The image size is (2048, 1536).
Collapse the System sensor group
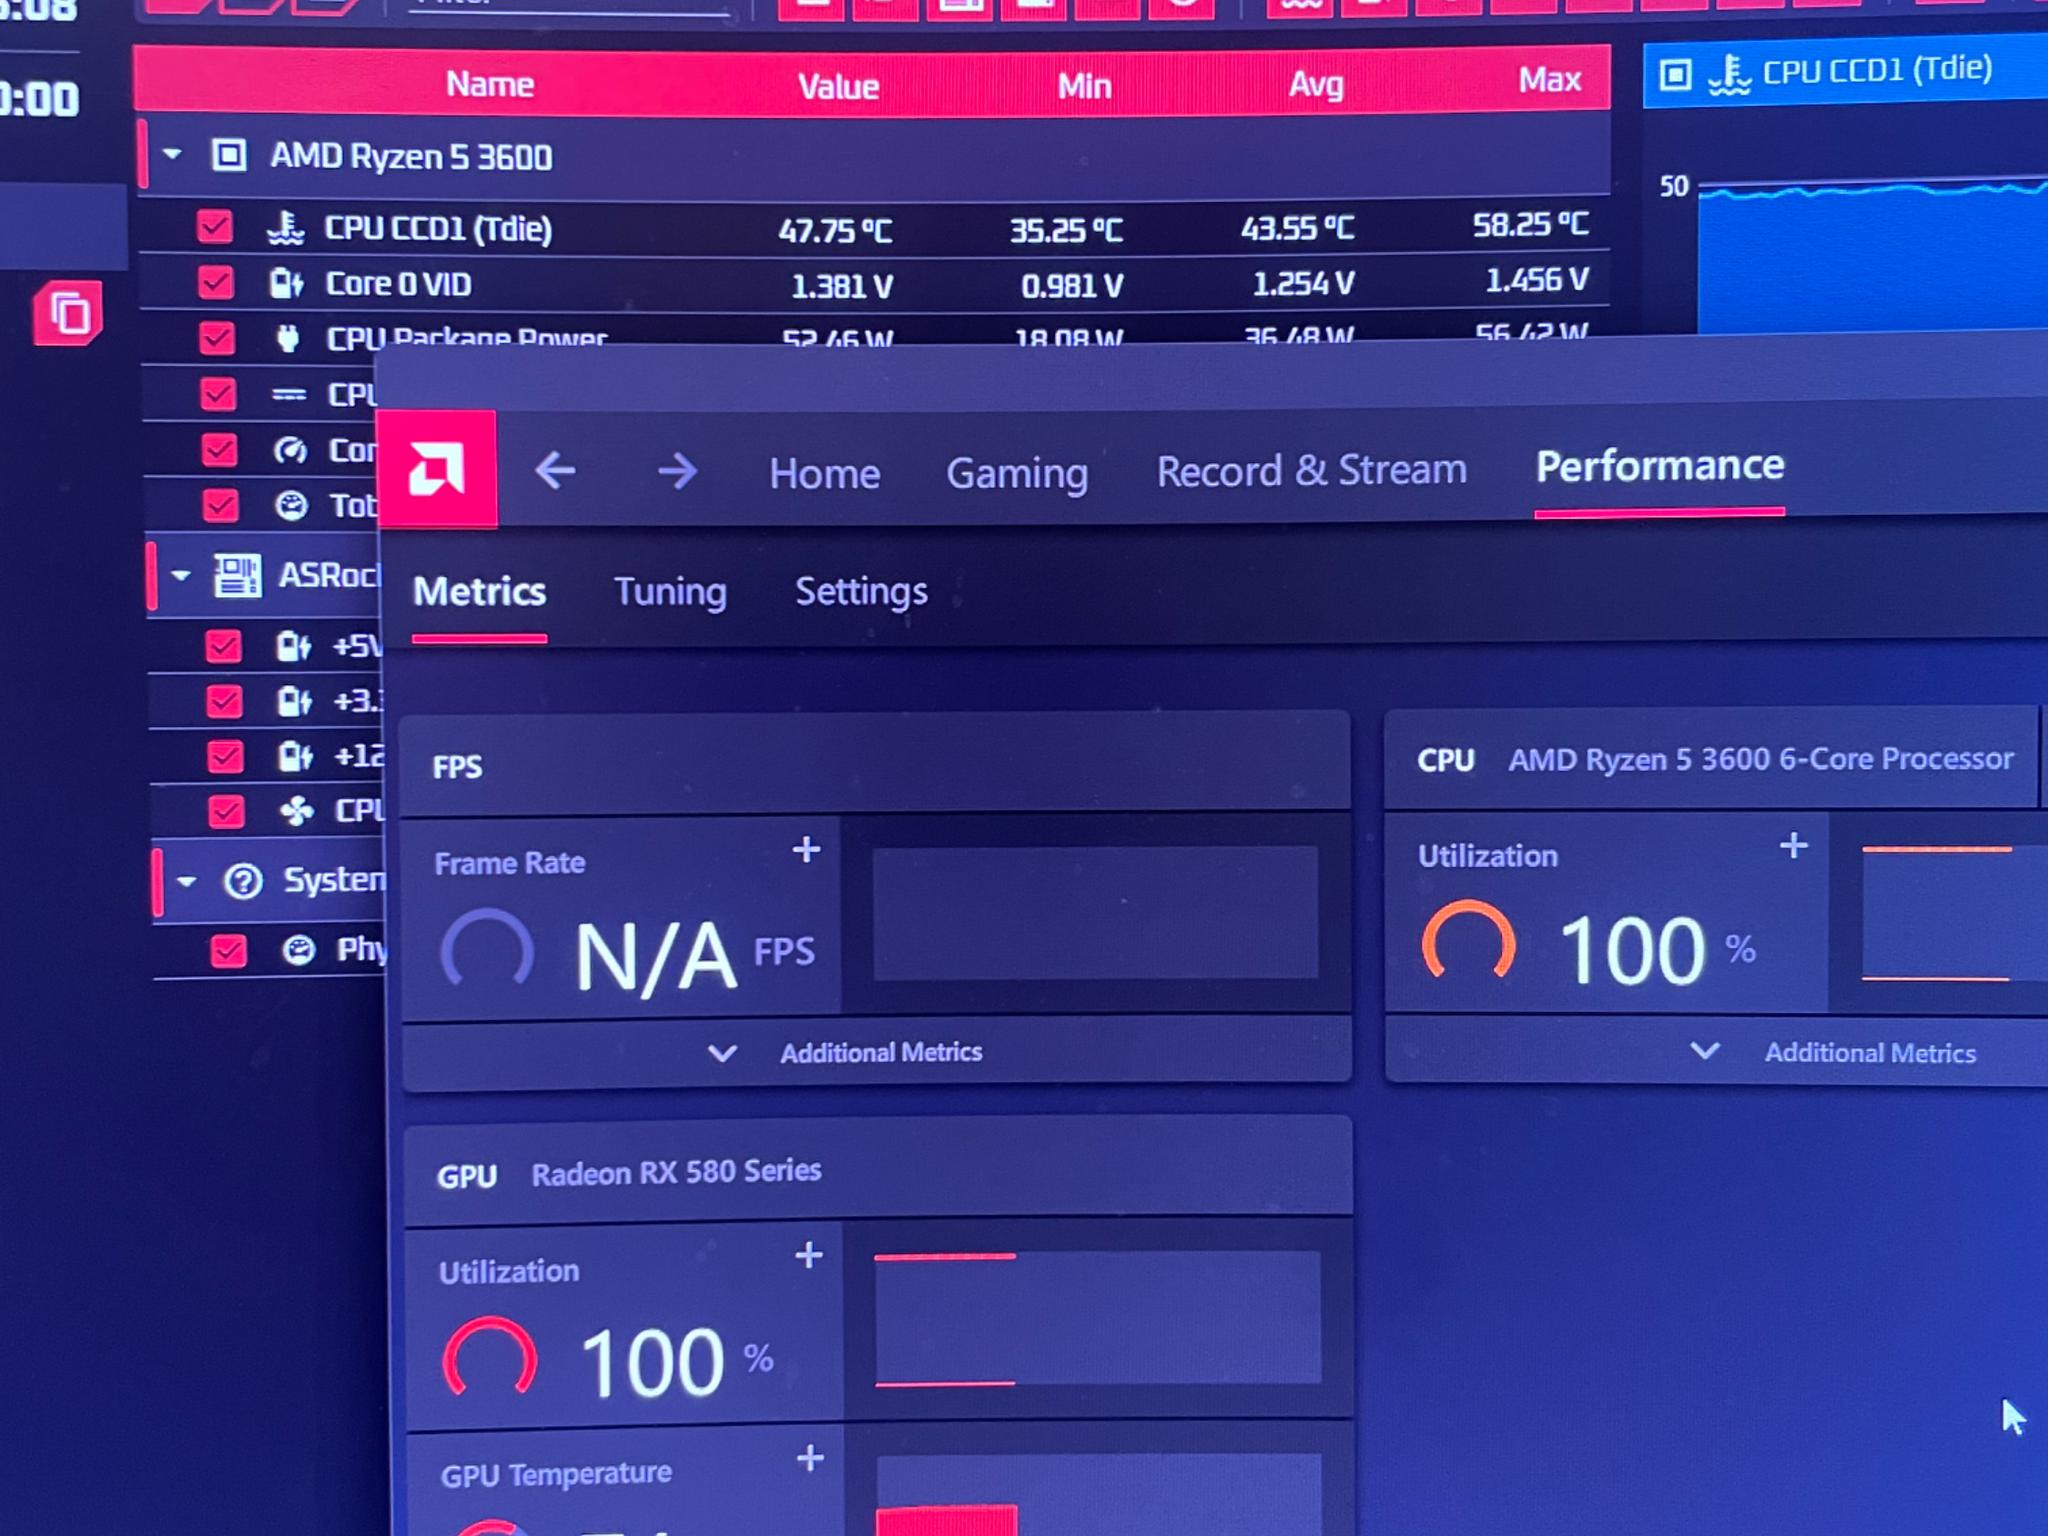pyautogui.click(x=186, y=882)
